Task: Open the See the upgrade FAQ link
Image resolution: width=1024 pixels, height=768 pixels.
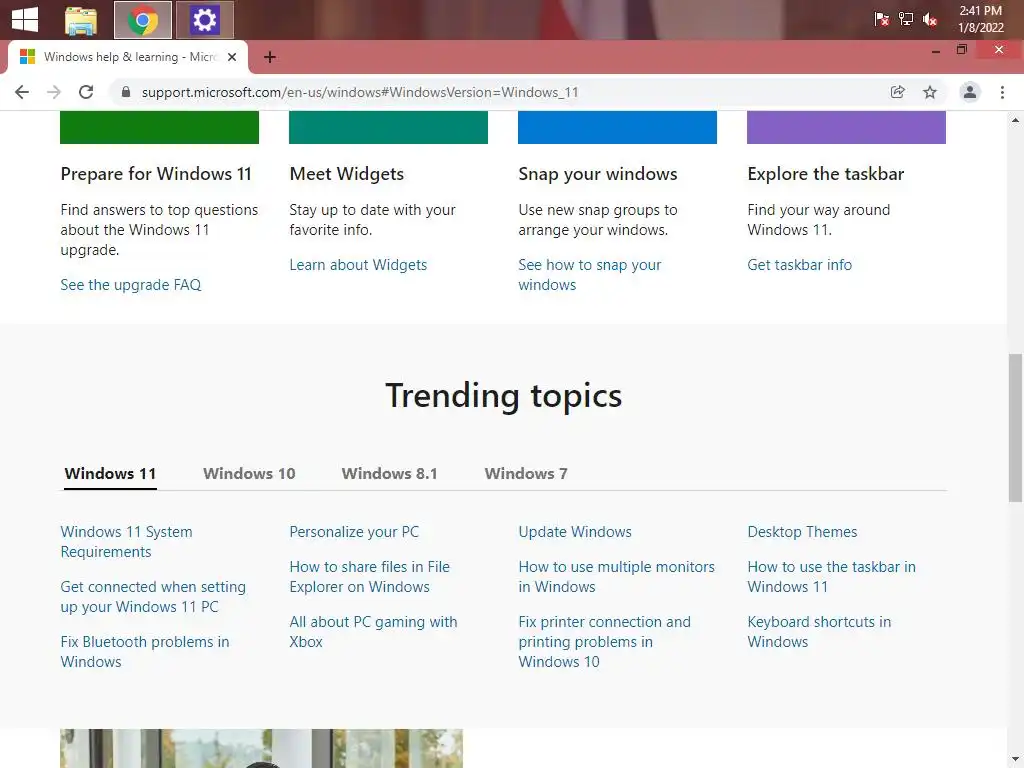Action: (131, 285)
